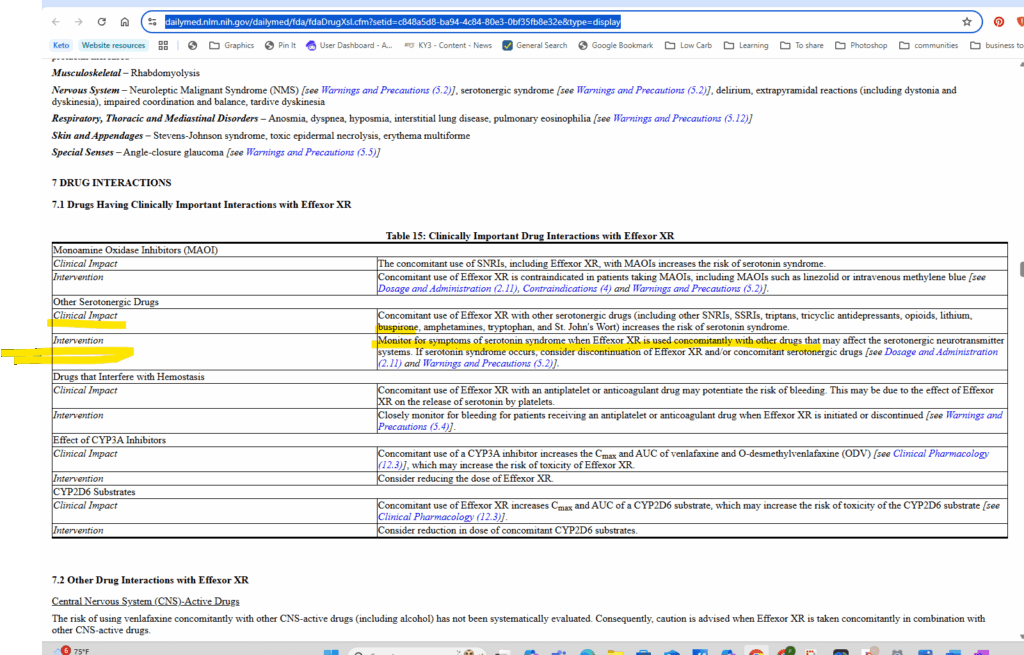Bookmark this page with the star icon
The height and width of the screenshot is (655, 1024).
tap(966, 21)
